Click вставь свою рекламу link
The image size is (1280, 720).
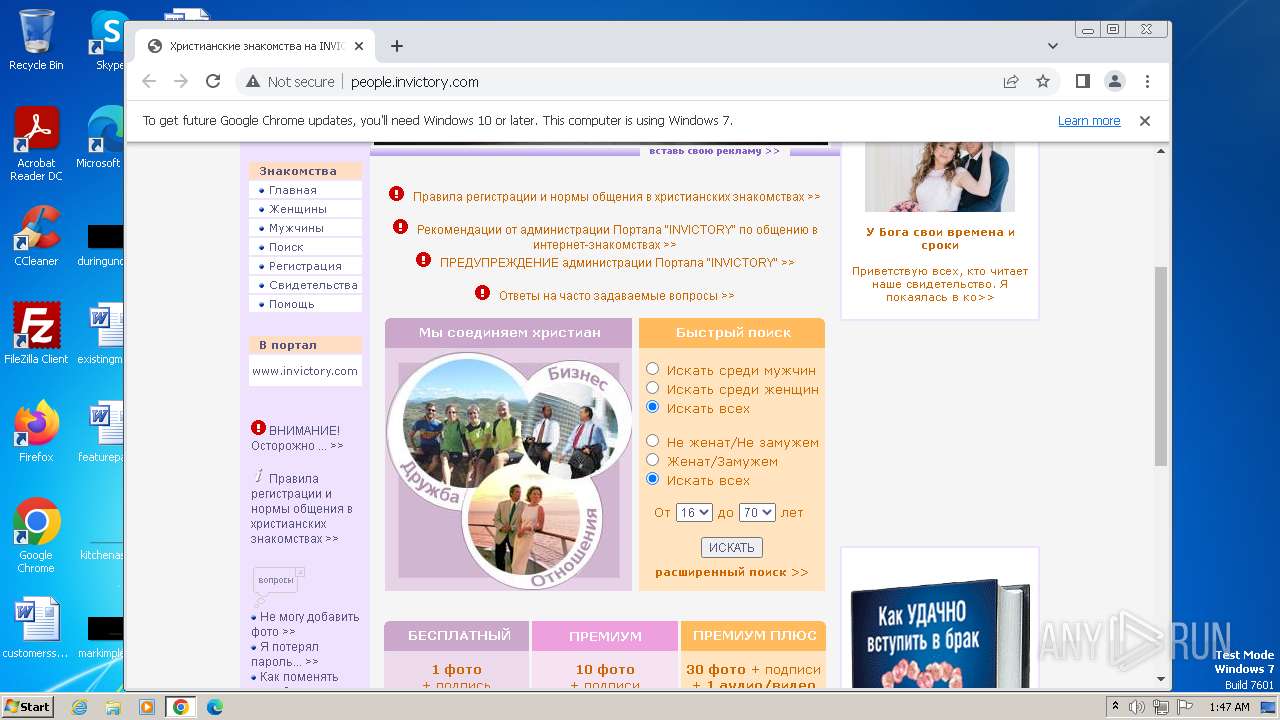[x=714, y=151]
